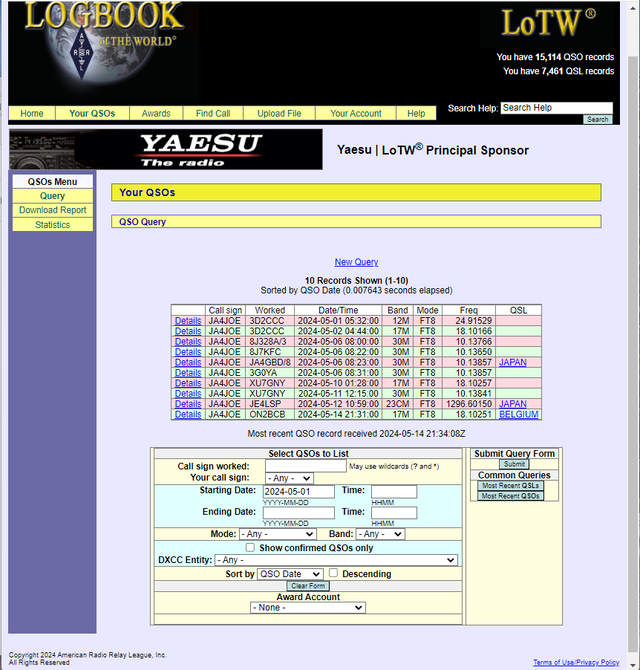Expand the Band dropdown
Screen dimensions: 640x670
(380, 534)
